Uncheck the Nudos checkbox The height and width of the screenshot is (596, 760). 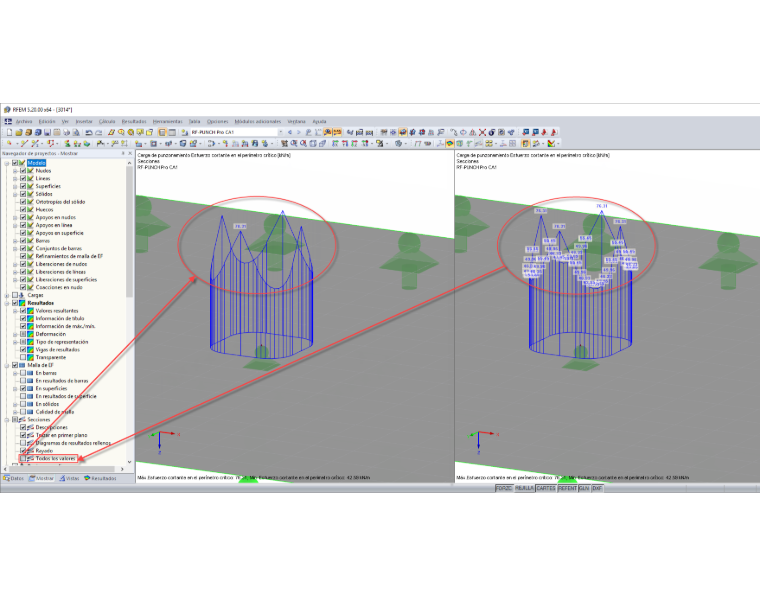(x=23, y=171)
